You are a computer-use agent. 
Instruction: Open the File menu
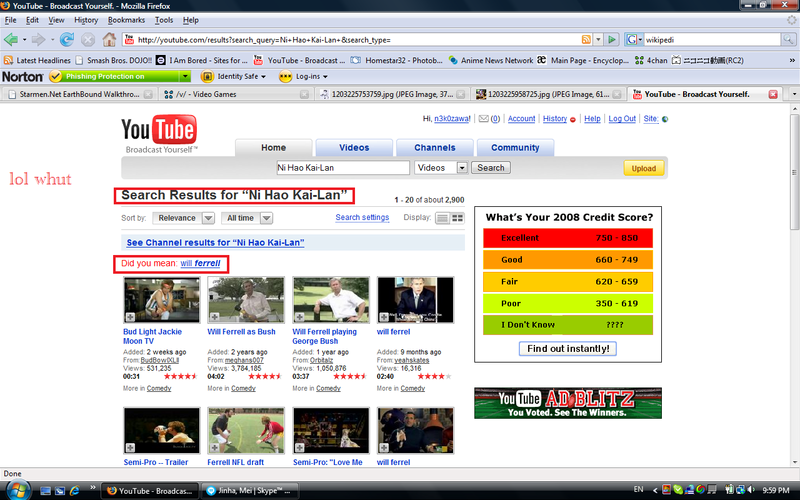point(10,20)
